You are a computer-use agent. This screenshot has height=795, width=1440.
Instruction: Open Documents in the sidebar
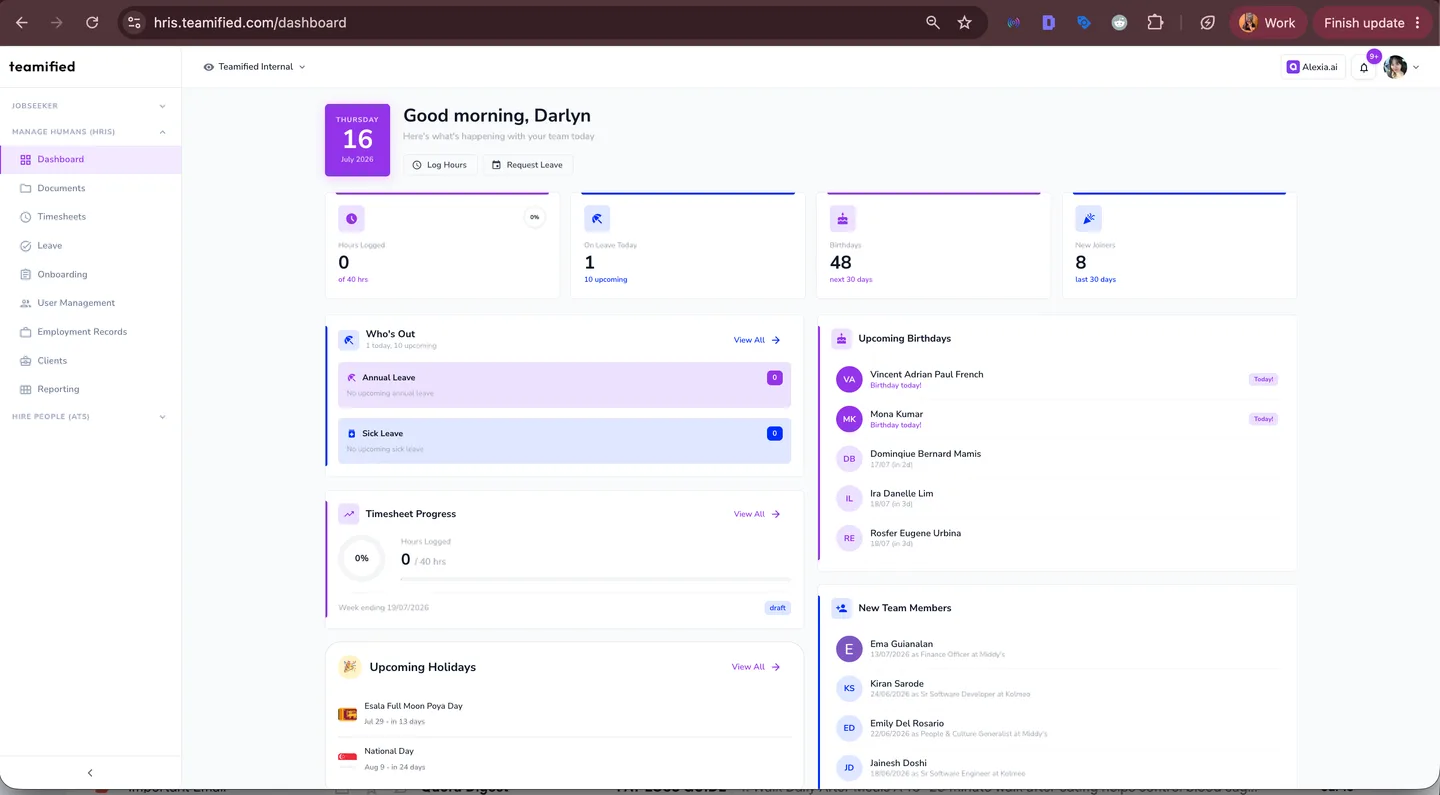[91, 188]
